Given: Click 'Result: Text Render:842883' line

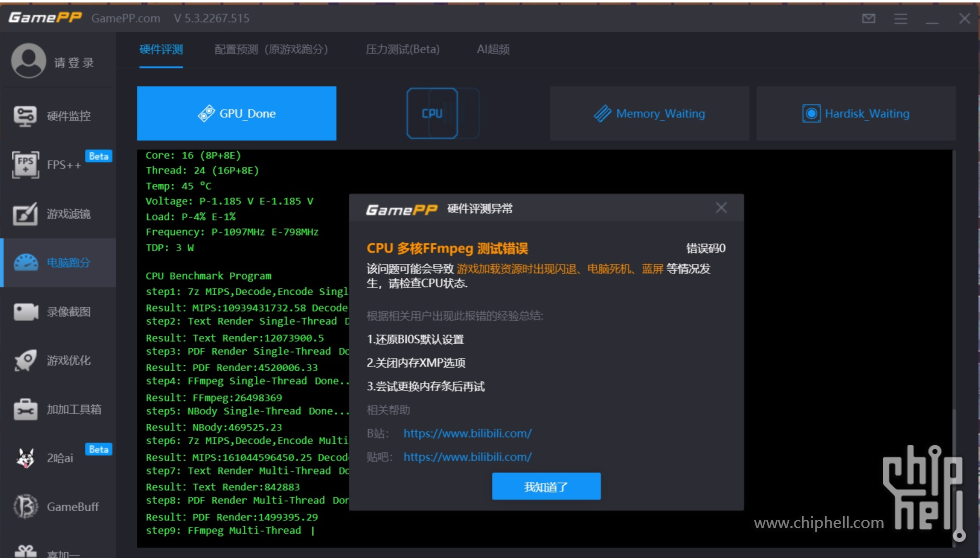Looking at the screenshot, I should coord(222,487).
